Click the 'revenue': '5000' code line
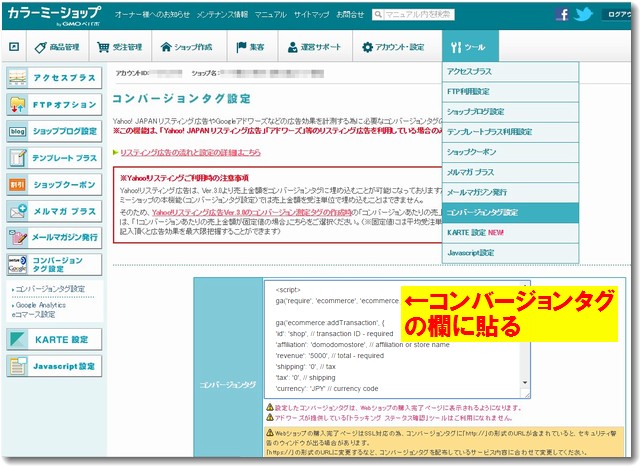Image resolution: width=640 pixels, height=466 pixels. click(x=330, y=356)
